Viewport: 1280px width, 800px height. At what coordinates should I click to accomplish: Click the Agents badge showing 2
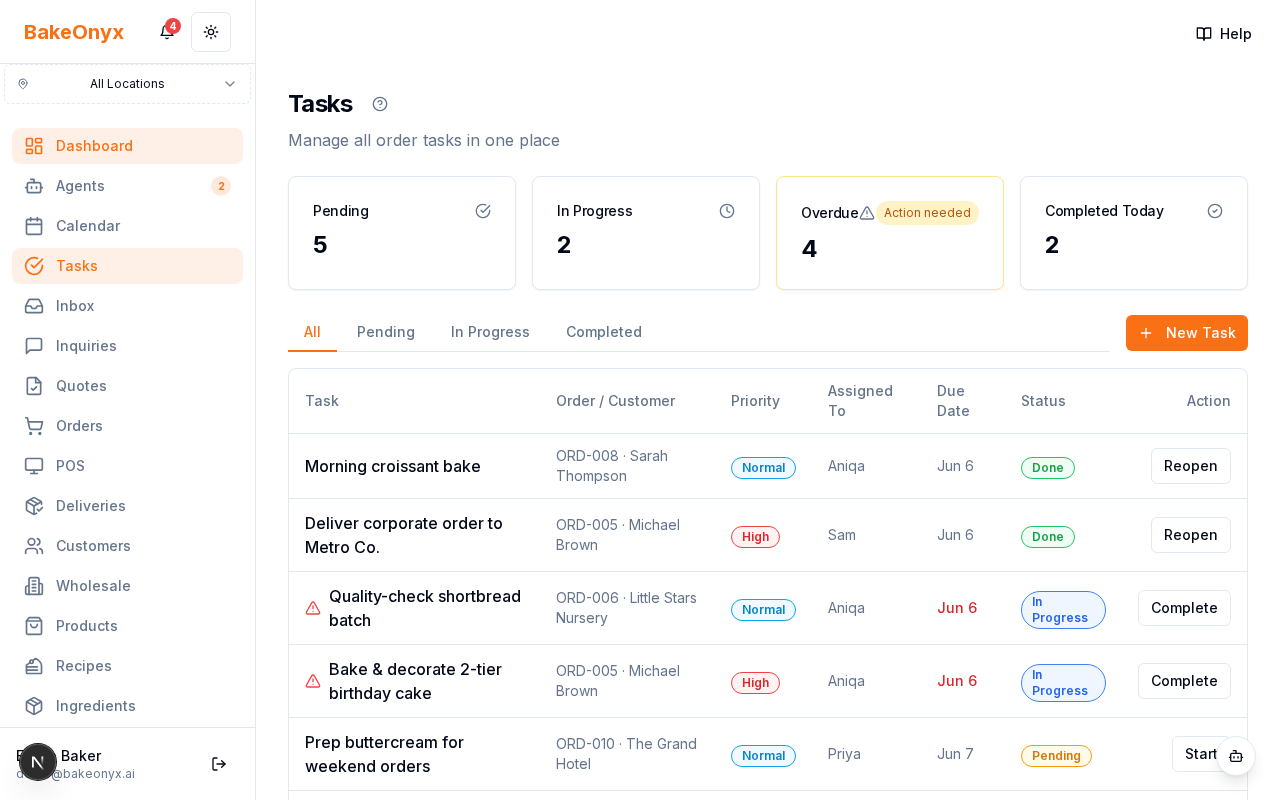pyautogui.click(x=221, y=186)
